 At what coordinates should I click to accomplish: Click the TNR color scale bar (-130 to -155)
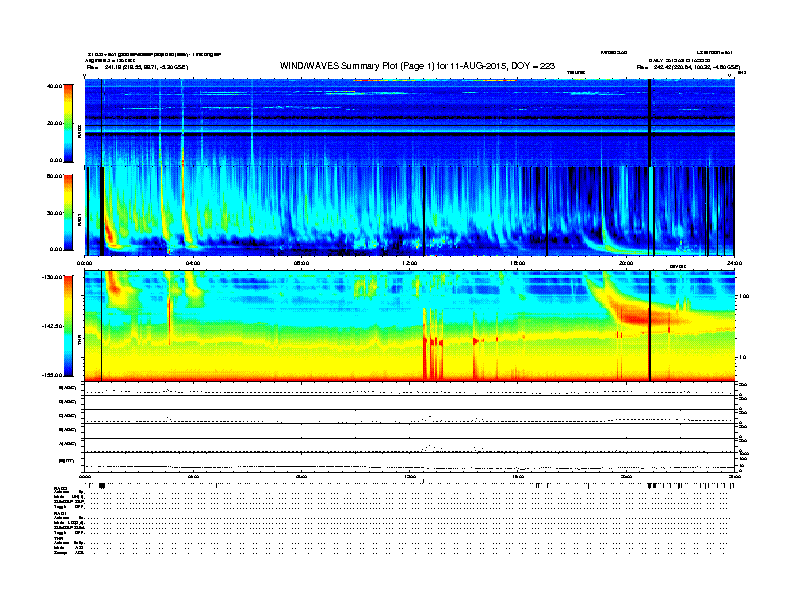[68, 326]
